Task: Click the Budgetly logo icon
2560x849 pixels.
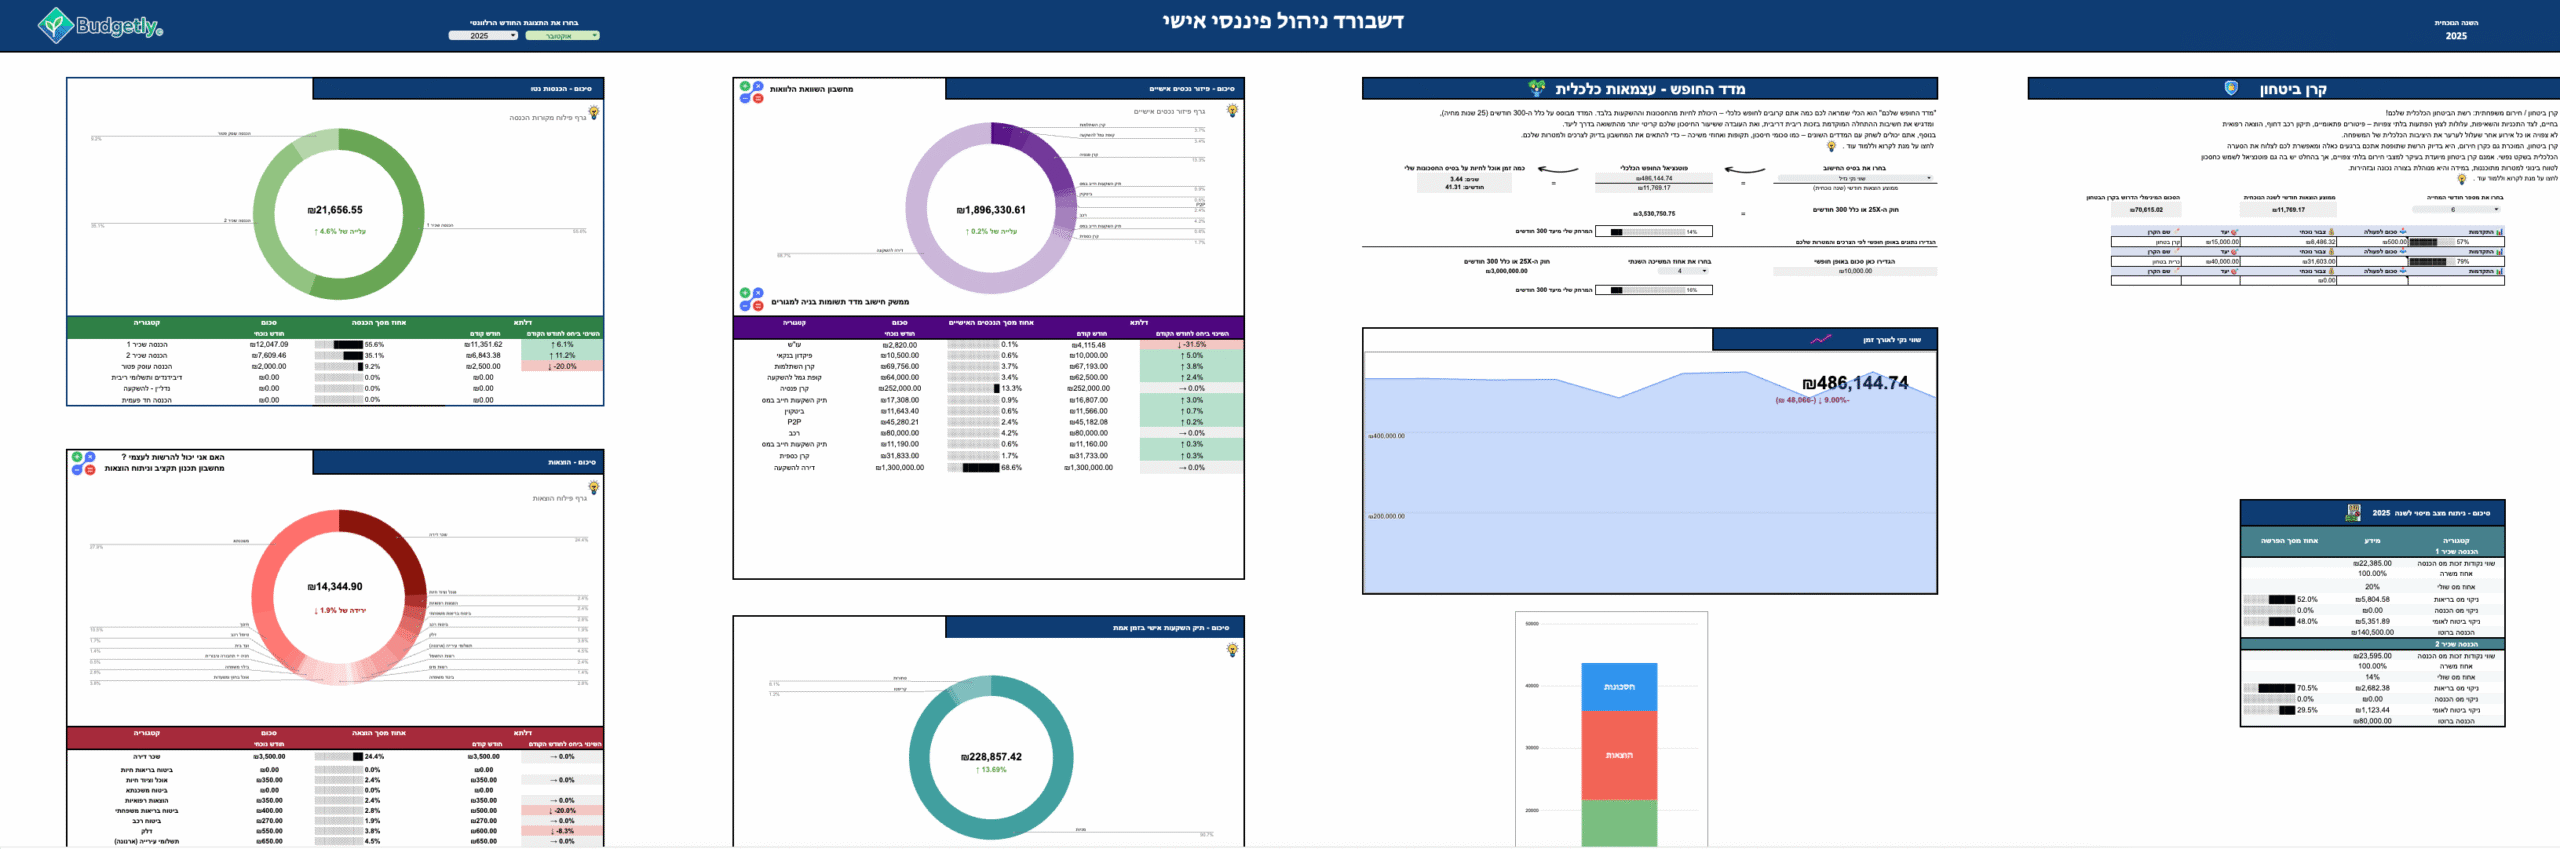Action: [55, 25]
